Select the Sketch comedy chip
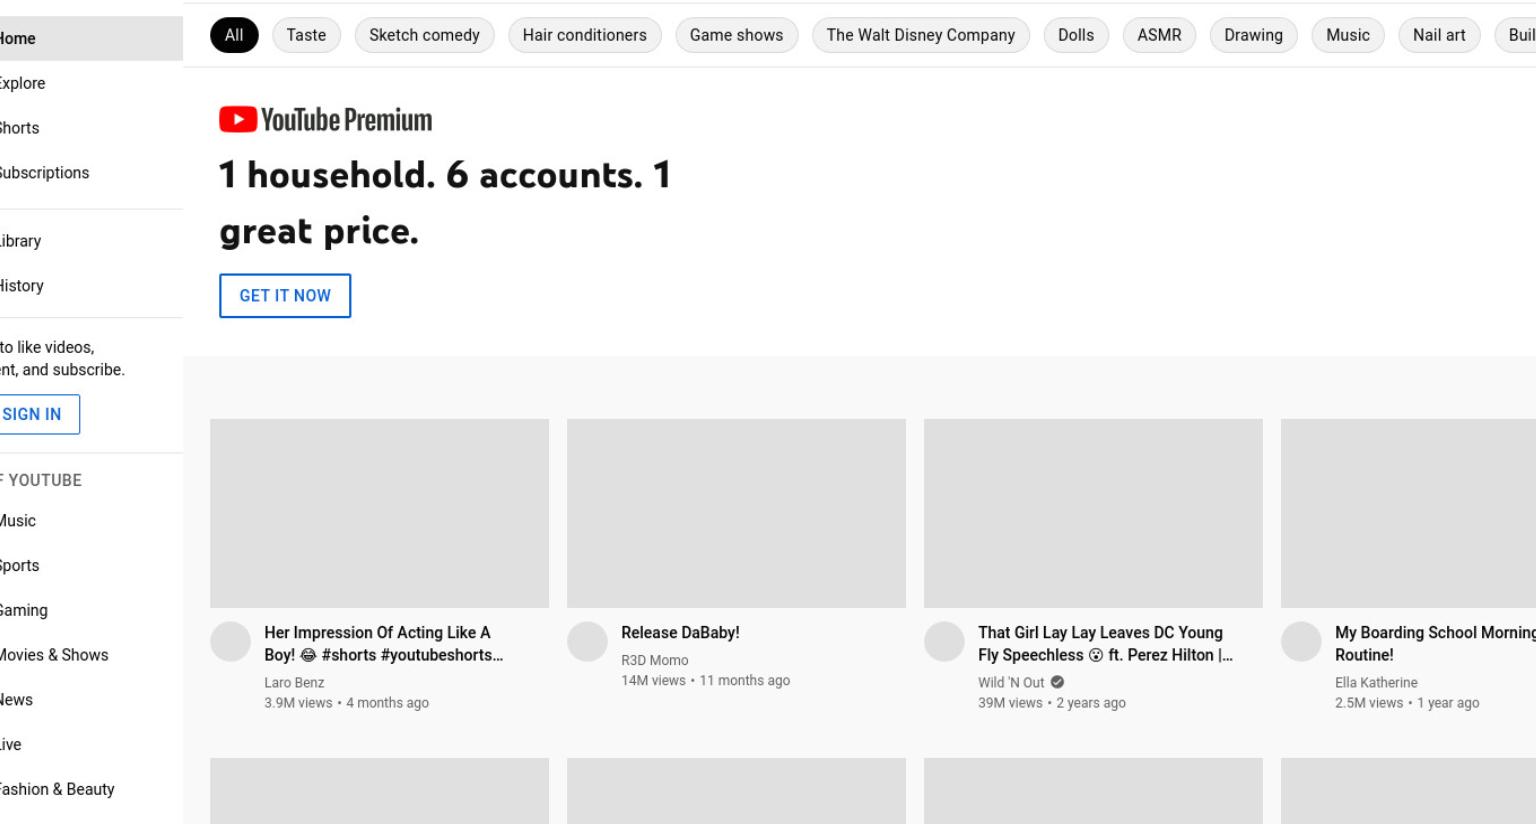The width and height of the screenshot is (1536, 824). (x=424, y=35)
